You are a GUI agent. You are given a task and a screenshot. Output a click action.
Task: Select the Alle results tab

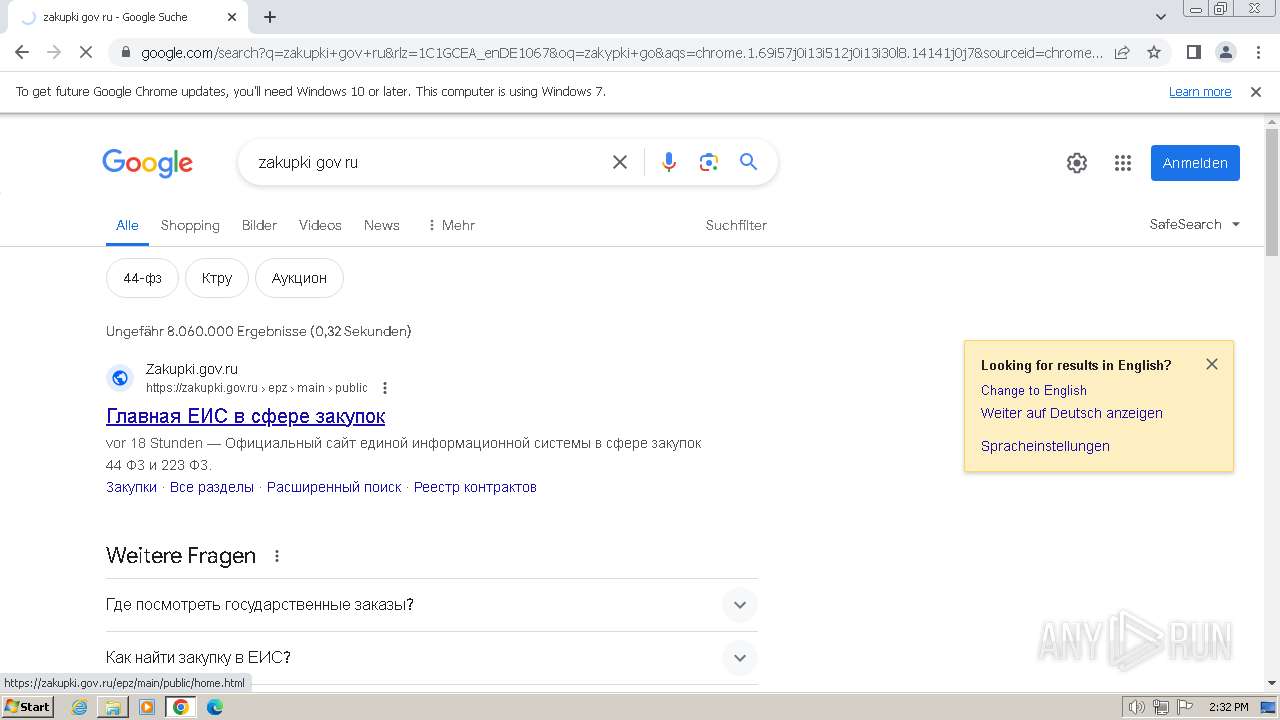pyautogui.click(x=127, y=225)
